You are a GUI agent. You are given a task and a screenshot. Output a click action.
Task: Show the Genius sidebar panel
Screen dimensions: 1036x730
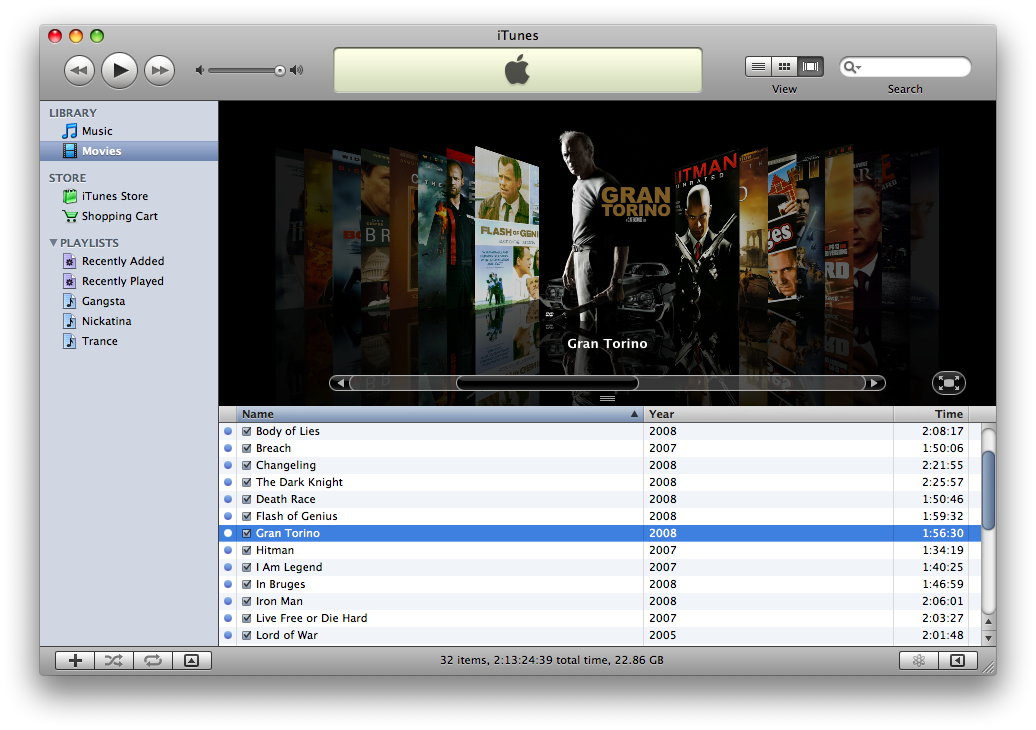tap(957, 661)
